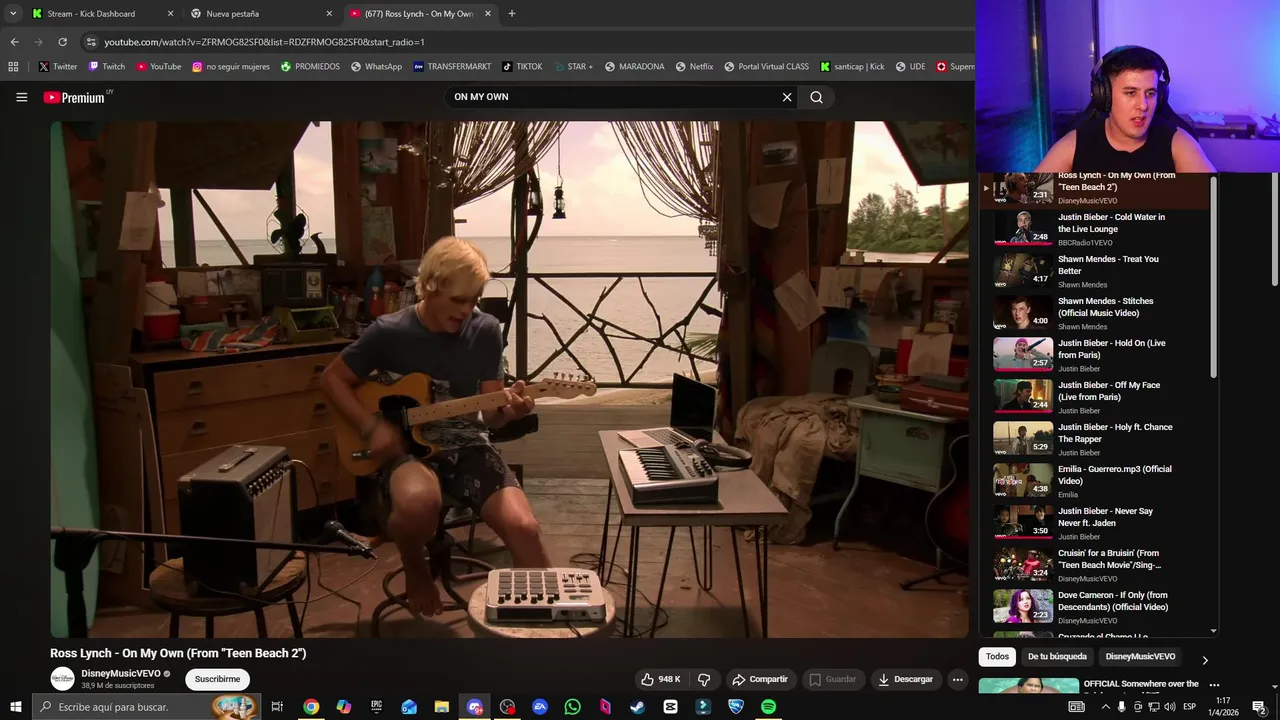
Task: Open the santicap | Kick bookmark
Action: 852,67
